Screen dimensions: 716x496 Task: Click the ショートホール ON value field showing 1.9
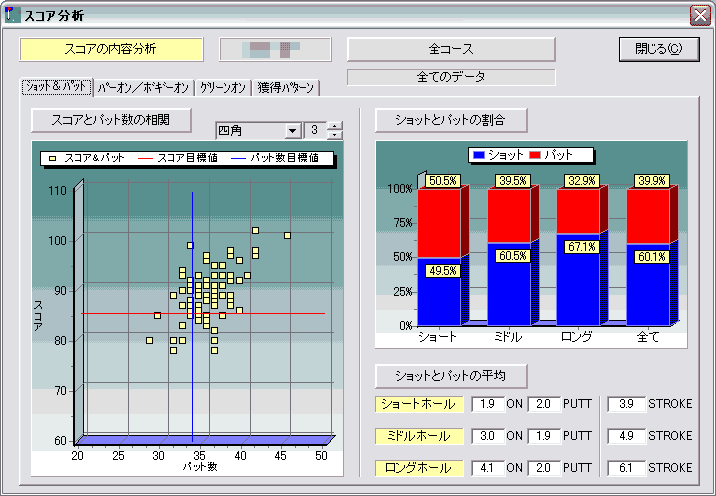tap(485, 404)
